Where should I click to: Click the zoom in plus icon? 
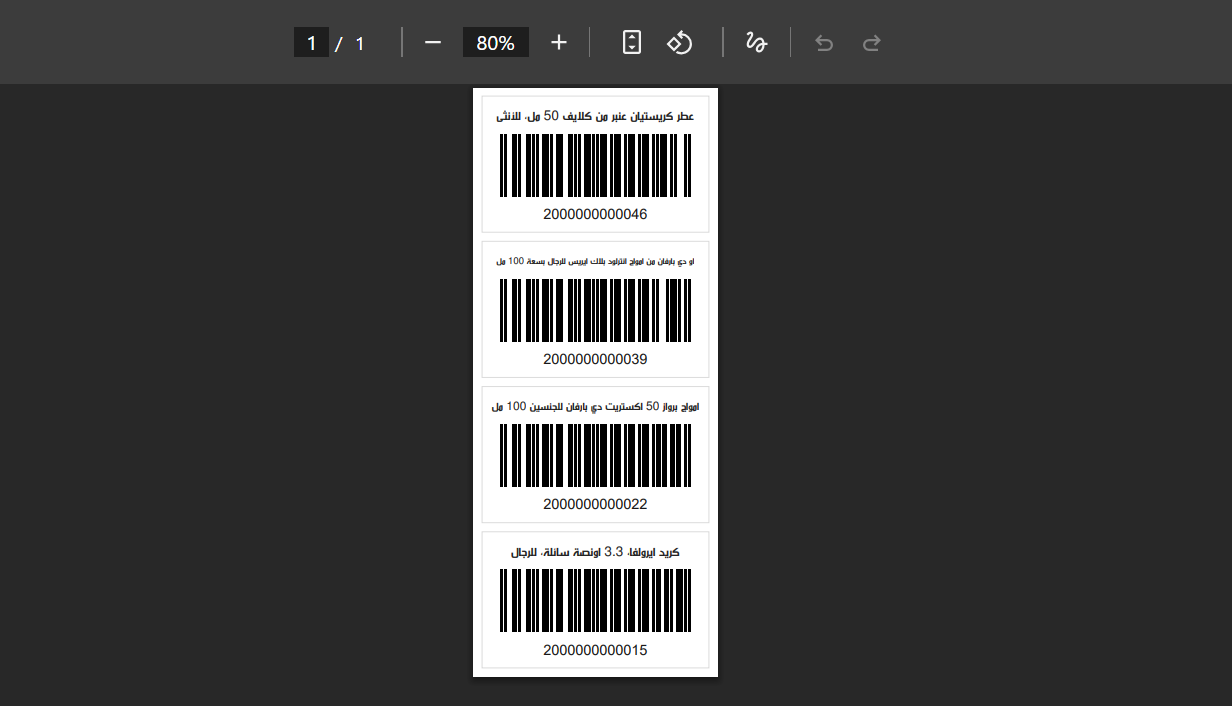pyautogui.click(x=559, y=43)
